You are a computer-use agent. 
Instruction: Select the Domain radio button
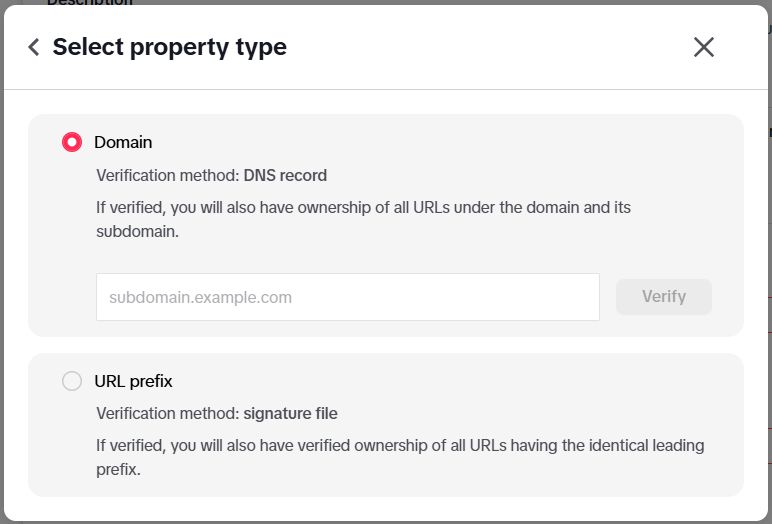(72, 142)
